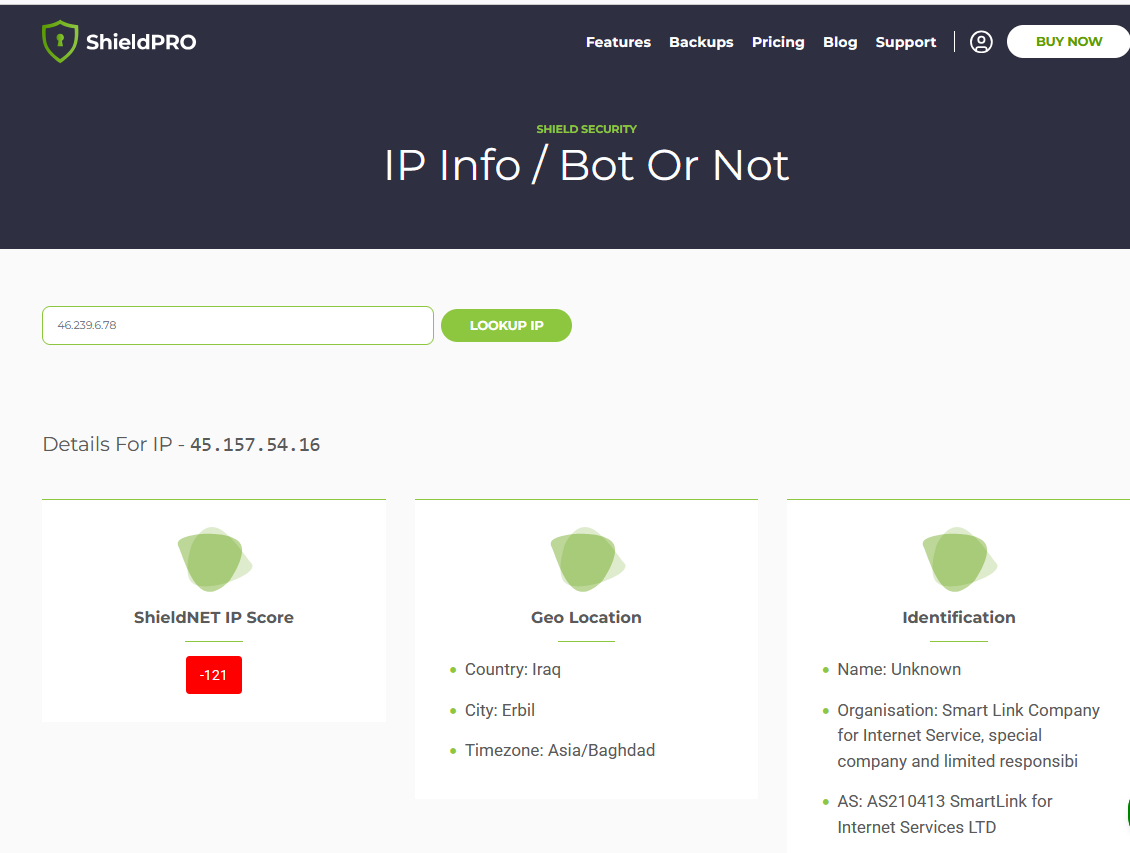
Task: Click the Identification card icon
Action: [959, 559]
